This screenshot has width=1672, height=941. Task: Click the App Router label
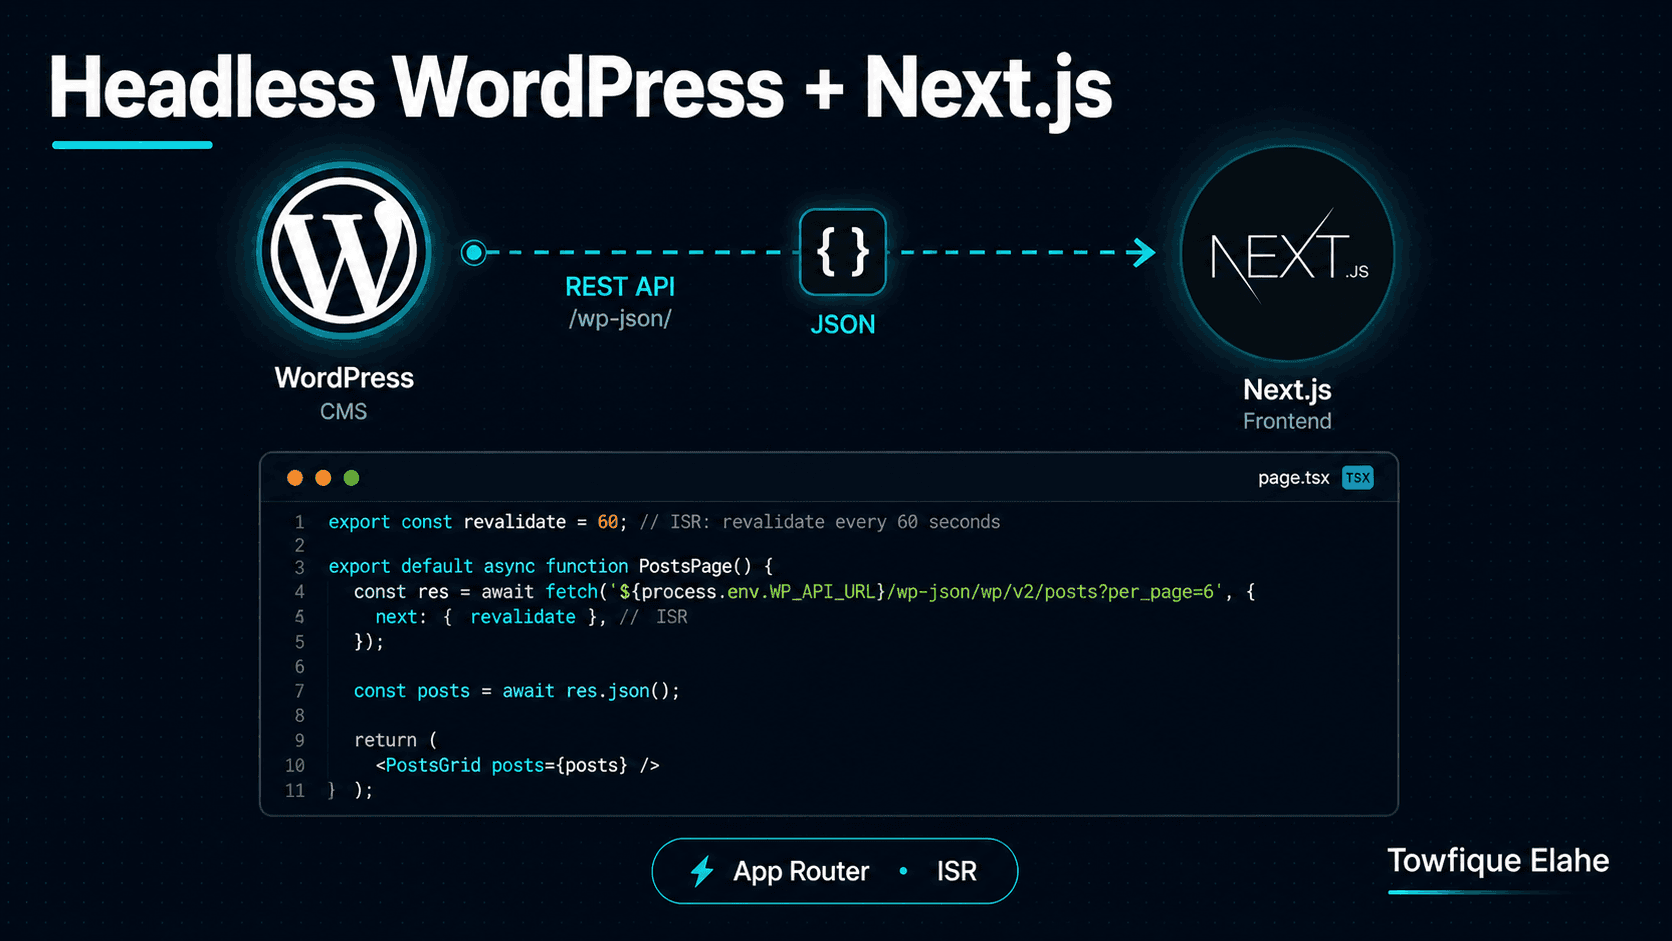(801, 871)
